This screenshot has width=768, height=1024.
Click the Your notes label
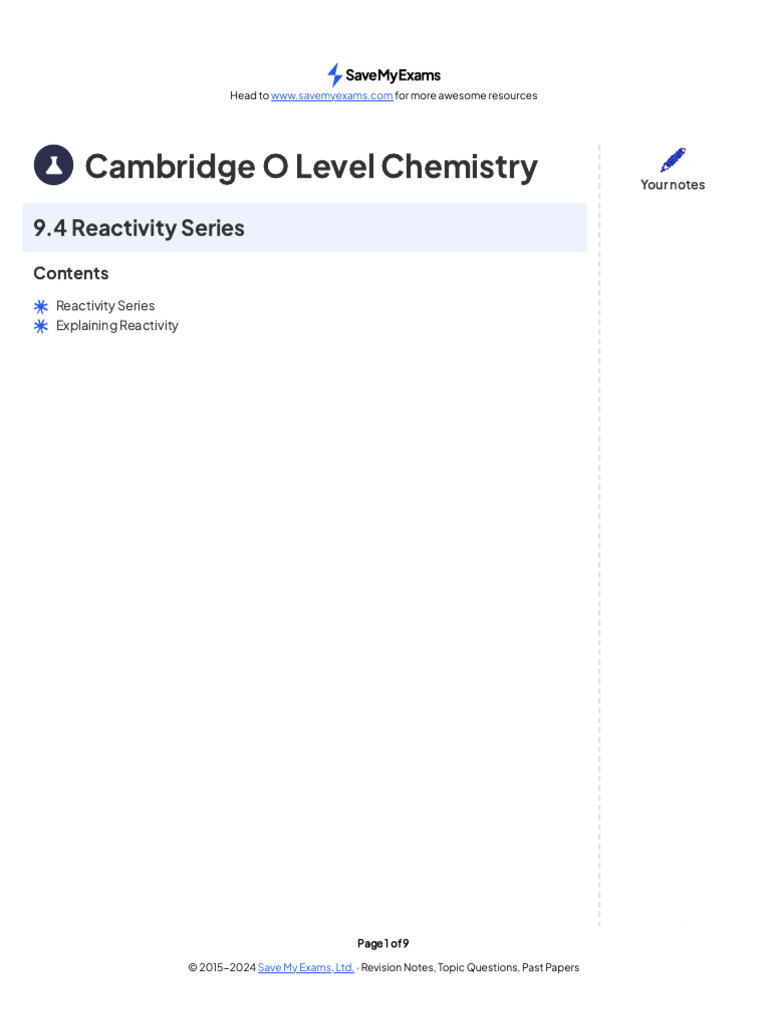[673, 185]
